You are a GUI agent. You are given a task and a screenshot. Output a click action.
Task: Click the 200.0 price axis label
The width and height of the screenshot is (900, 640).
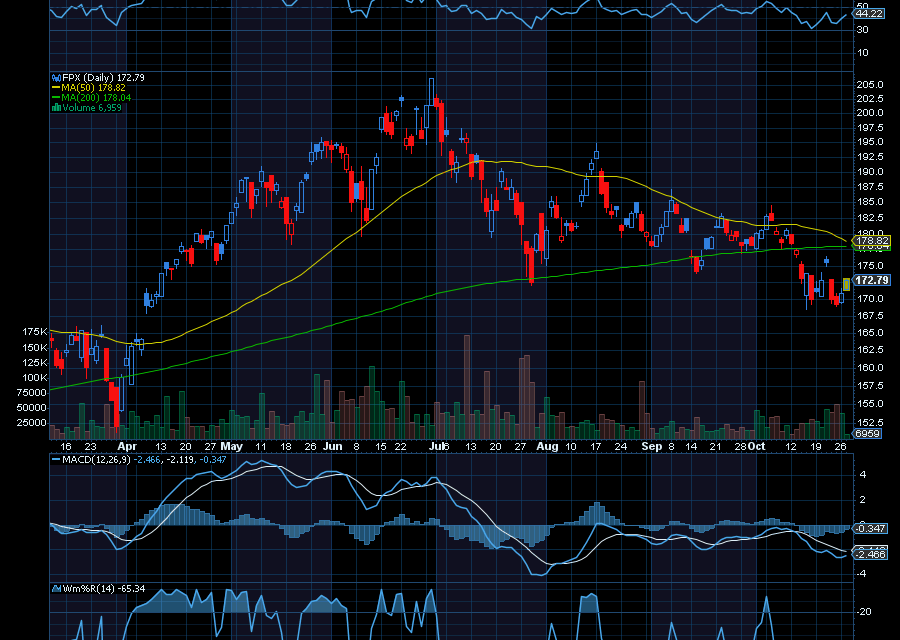click(870, 113)
